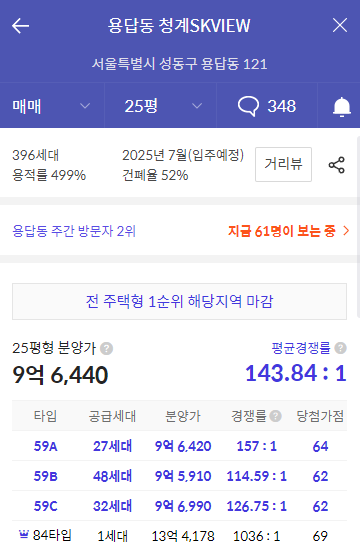Click 전 주택형 1순위 해당지역 마감 banner
This screenshot has width=360, height=557.
pos(179,302)
